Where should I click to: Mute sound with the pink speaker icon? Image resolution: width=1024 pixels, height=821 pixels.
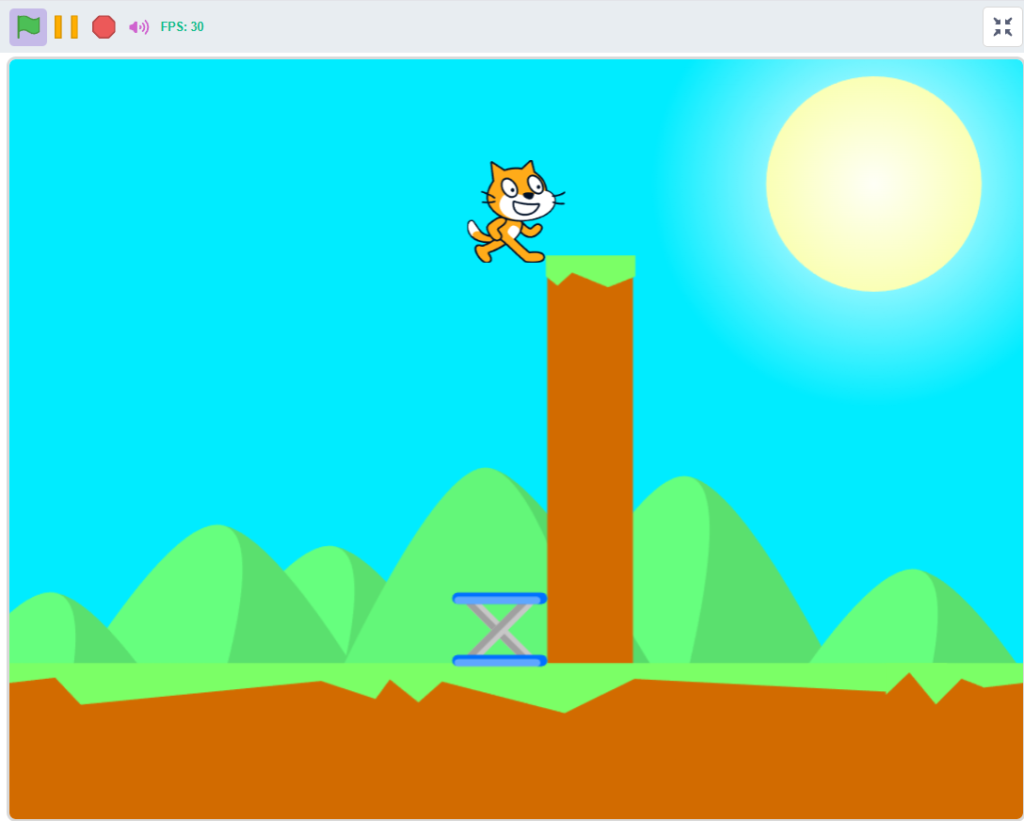coord(138,27)
